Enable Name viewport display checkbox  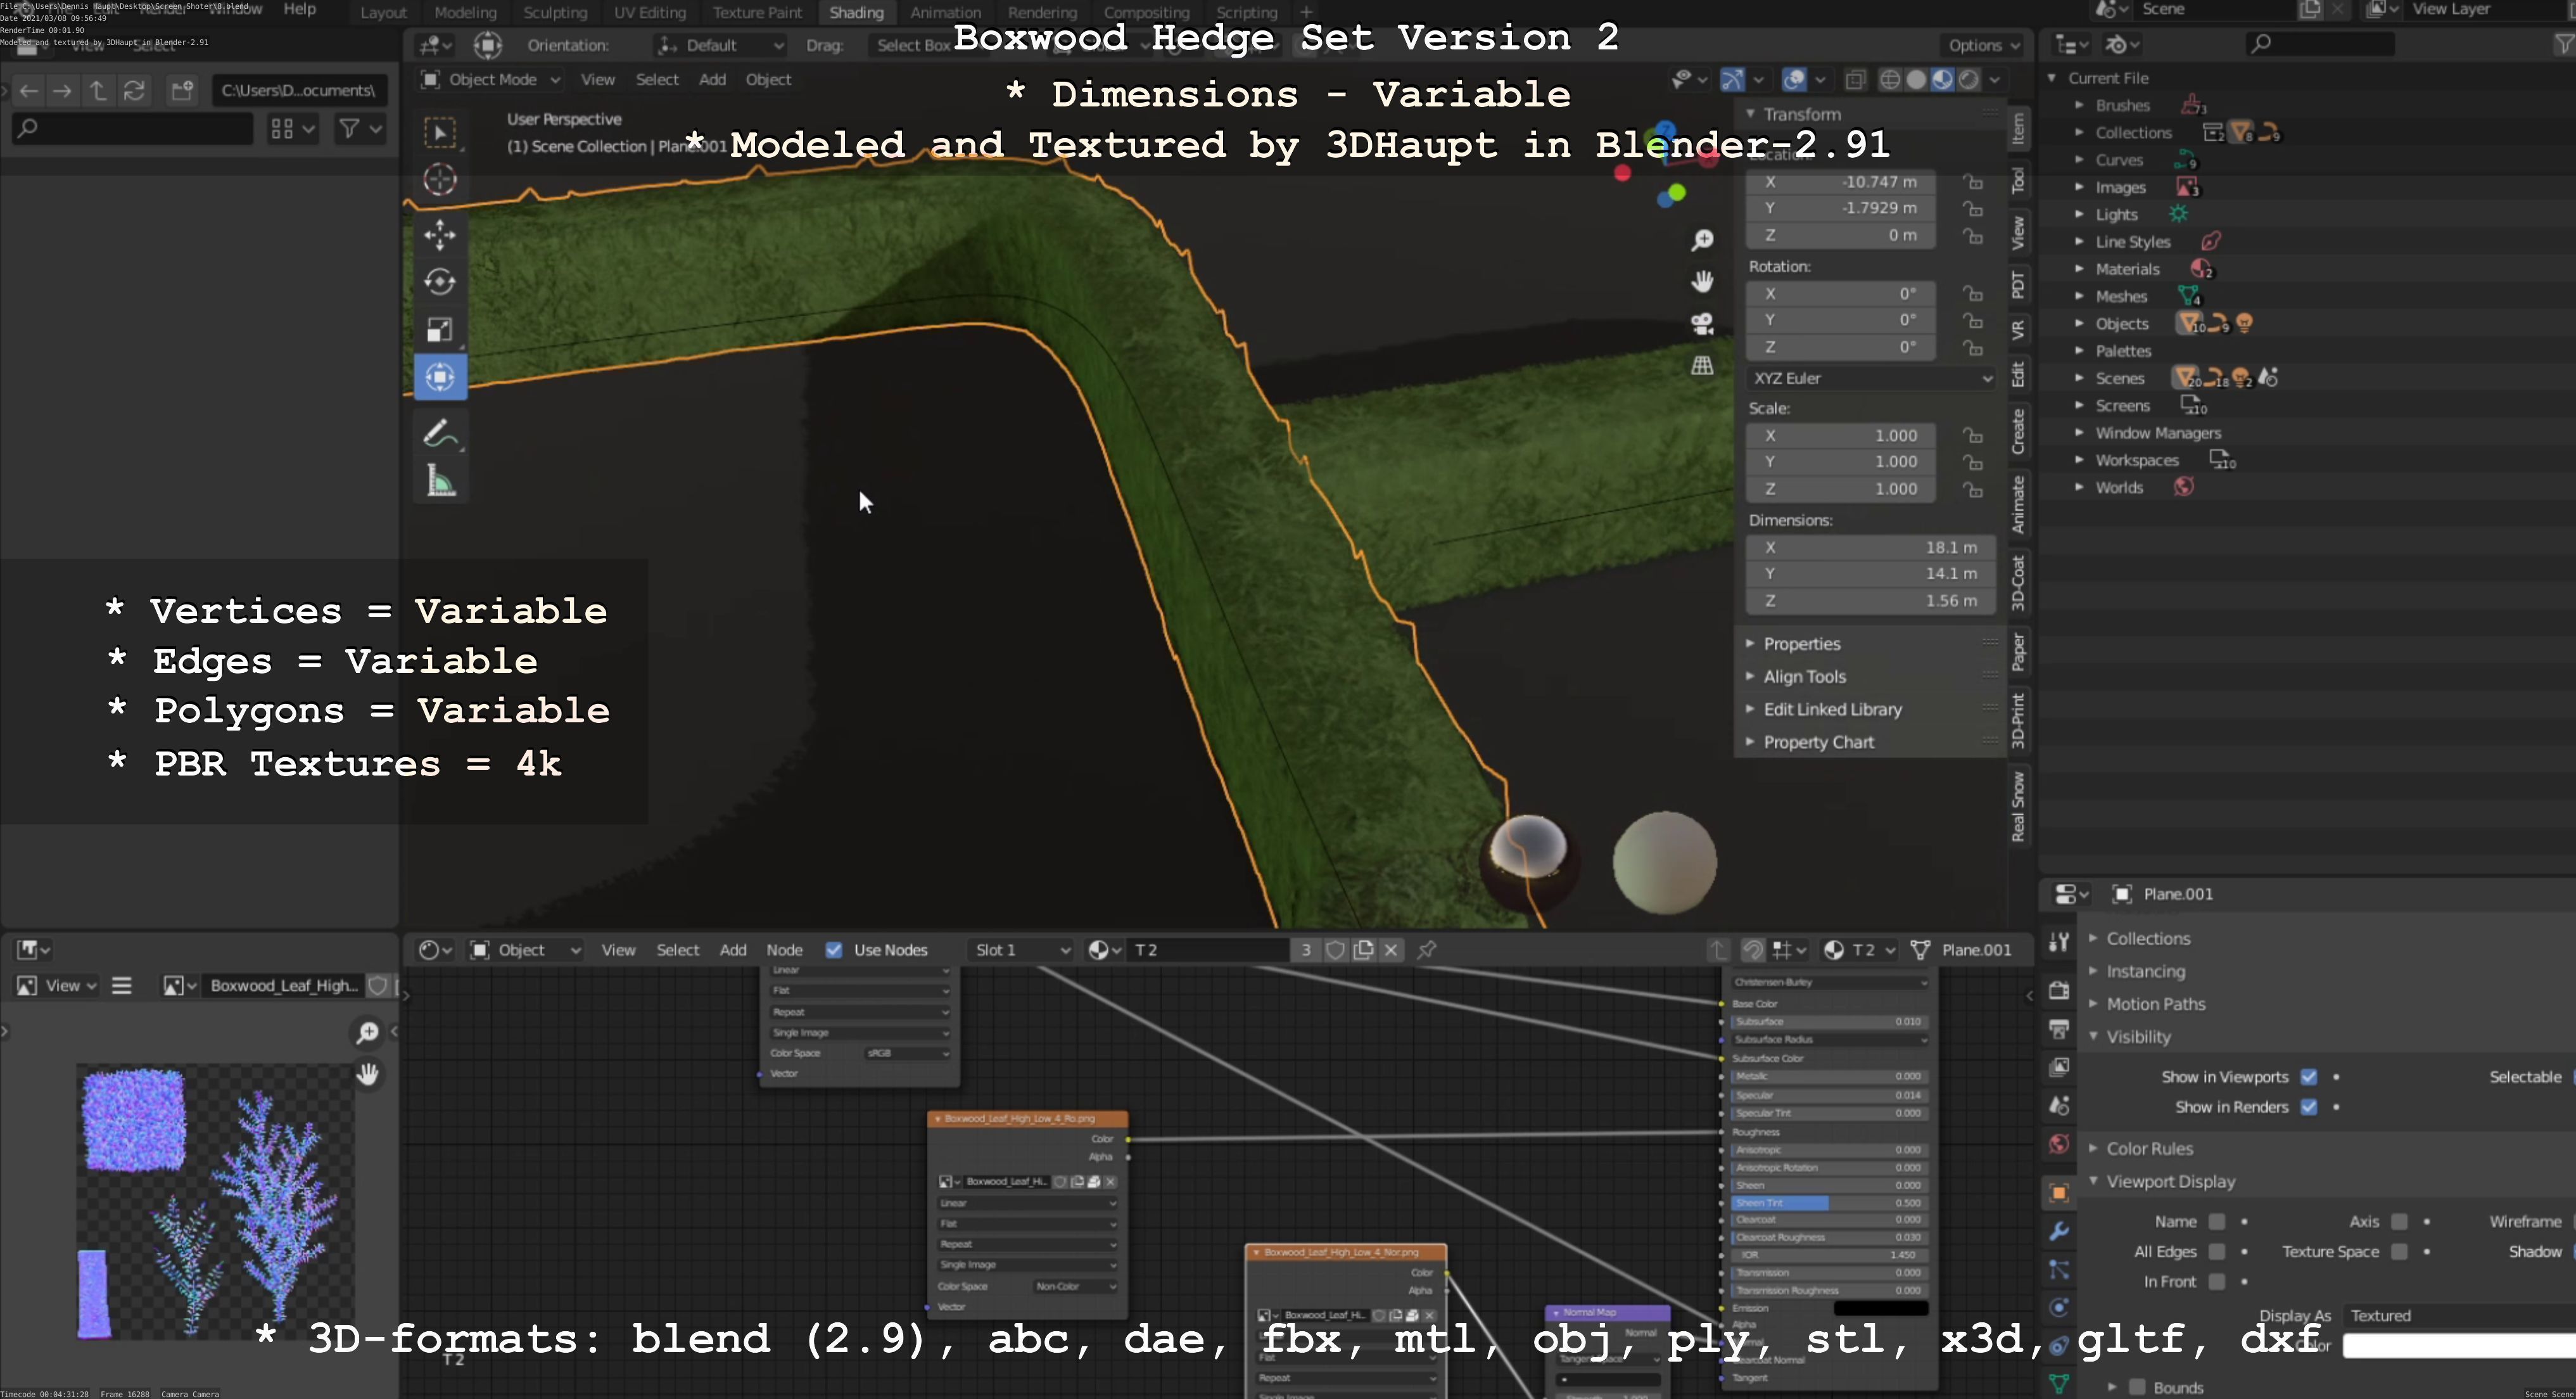[2217, 1222]
